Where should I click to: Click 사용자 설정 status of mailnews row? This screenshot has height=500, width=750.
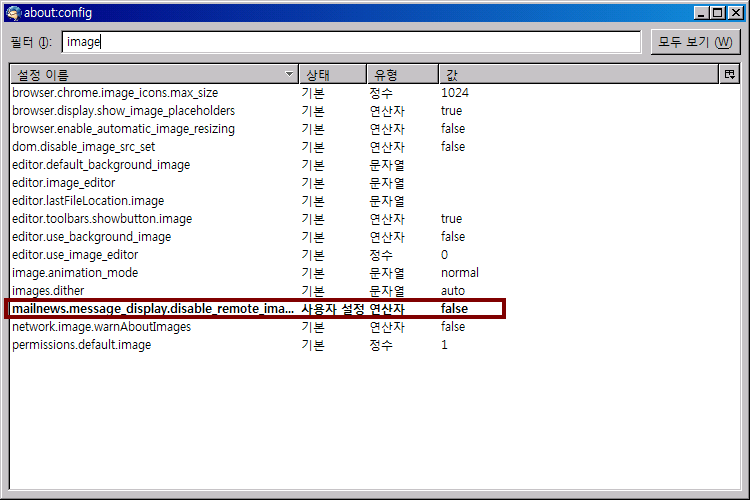(x=333, y=309)
